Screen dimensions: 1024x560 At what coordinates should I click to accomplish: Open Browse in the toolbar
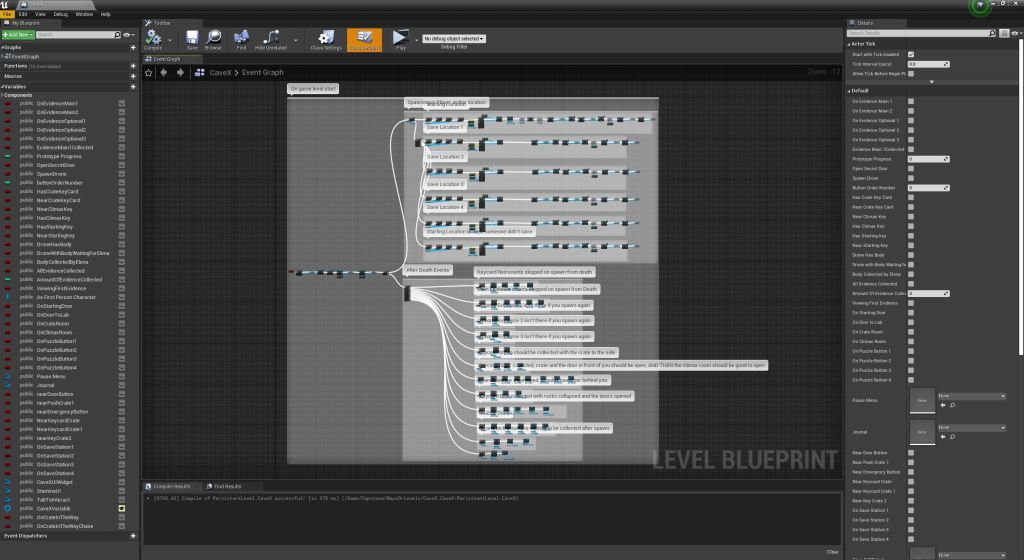[x=213, y=40]
